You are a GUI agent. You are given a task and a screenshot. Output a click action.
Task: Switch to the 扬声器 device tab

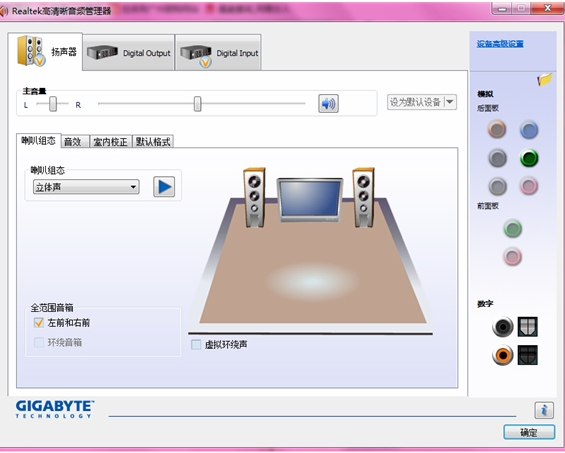click(45, 51)
